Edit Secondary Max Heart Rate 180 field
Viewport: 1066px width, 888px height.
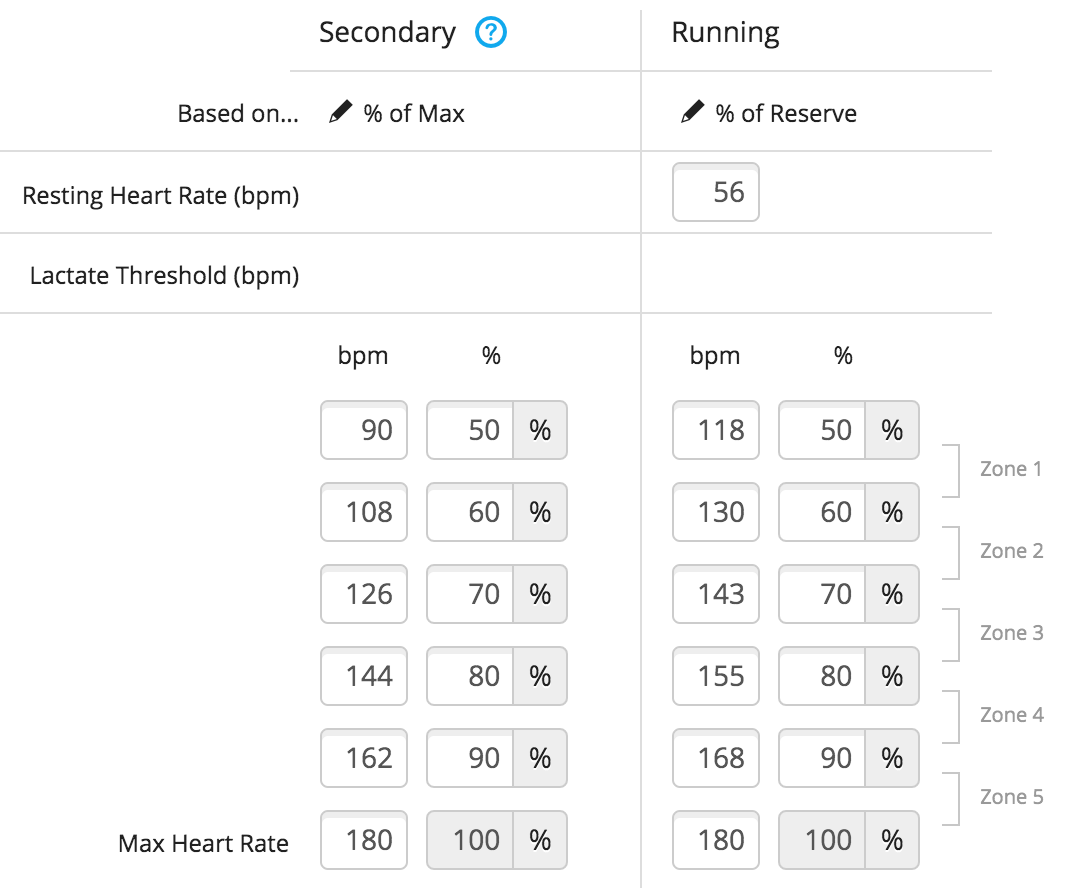[x=364, y=840]
